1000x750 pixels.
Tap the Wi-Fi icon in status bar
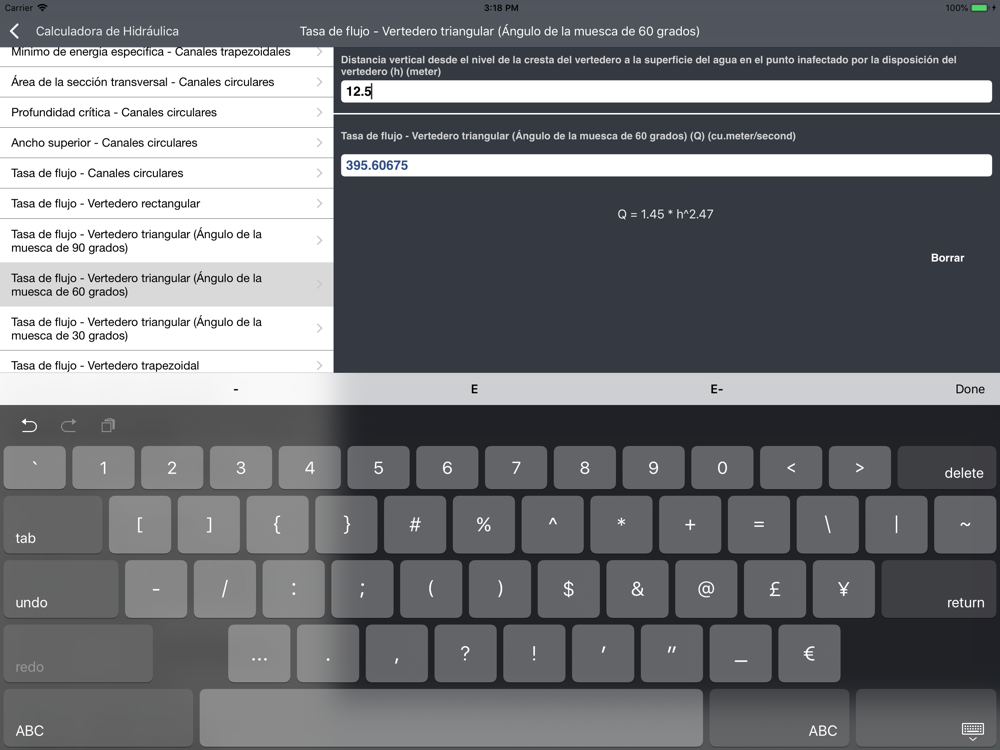pyautogui.click(x=42, y=8)
